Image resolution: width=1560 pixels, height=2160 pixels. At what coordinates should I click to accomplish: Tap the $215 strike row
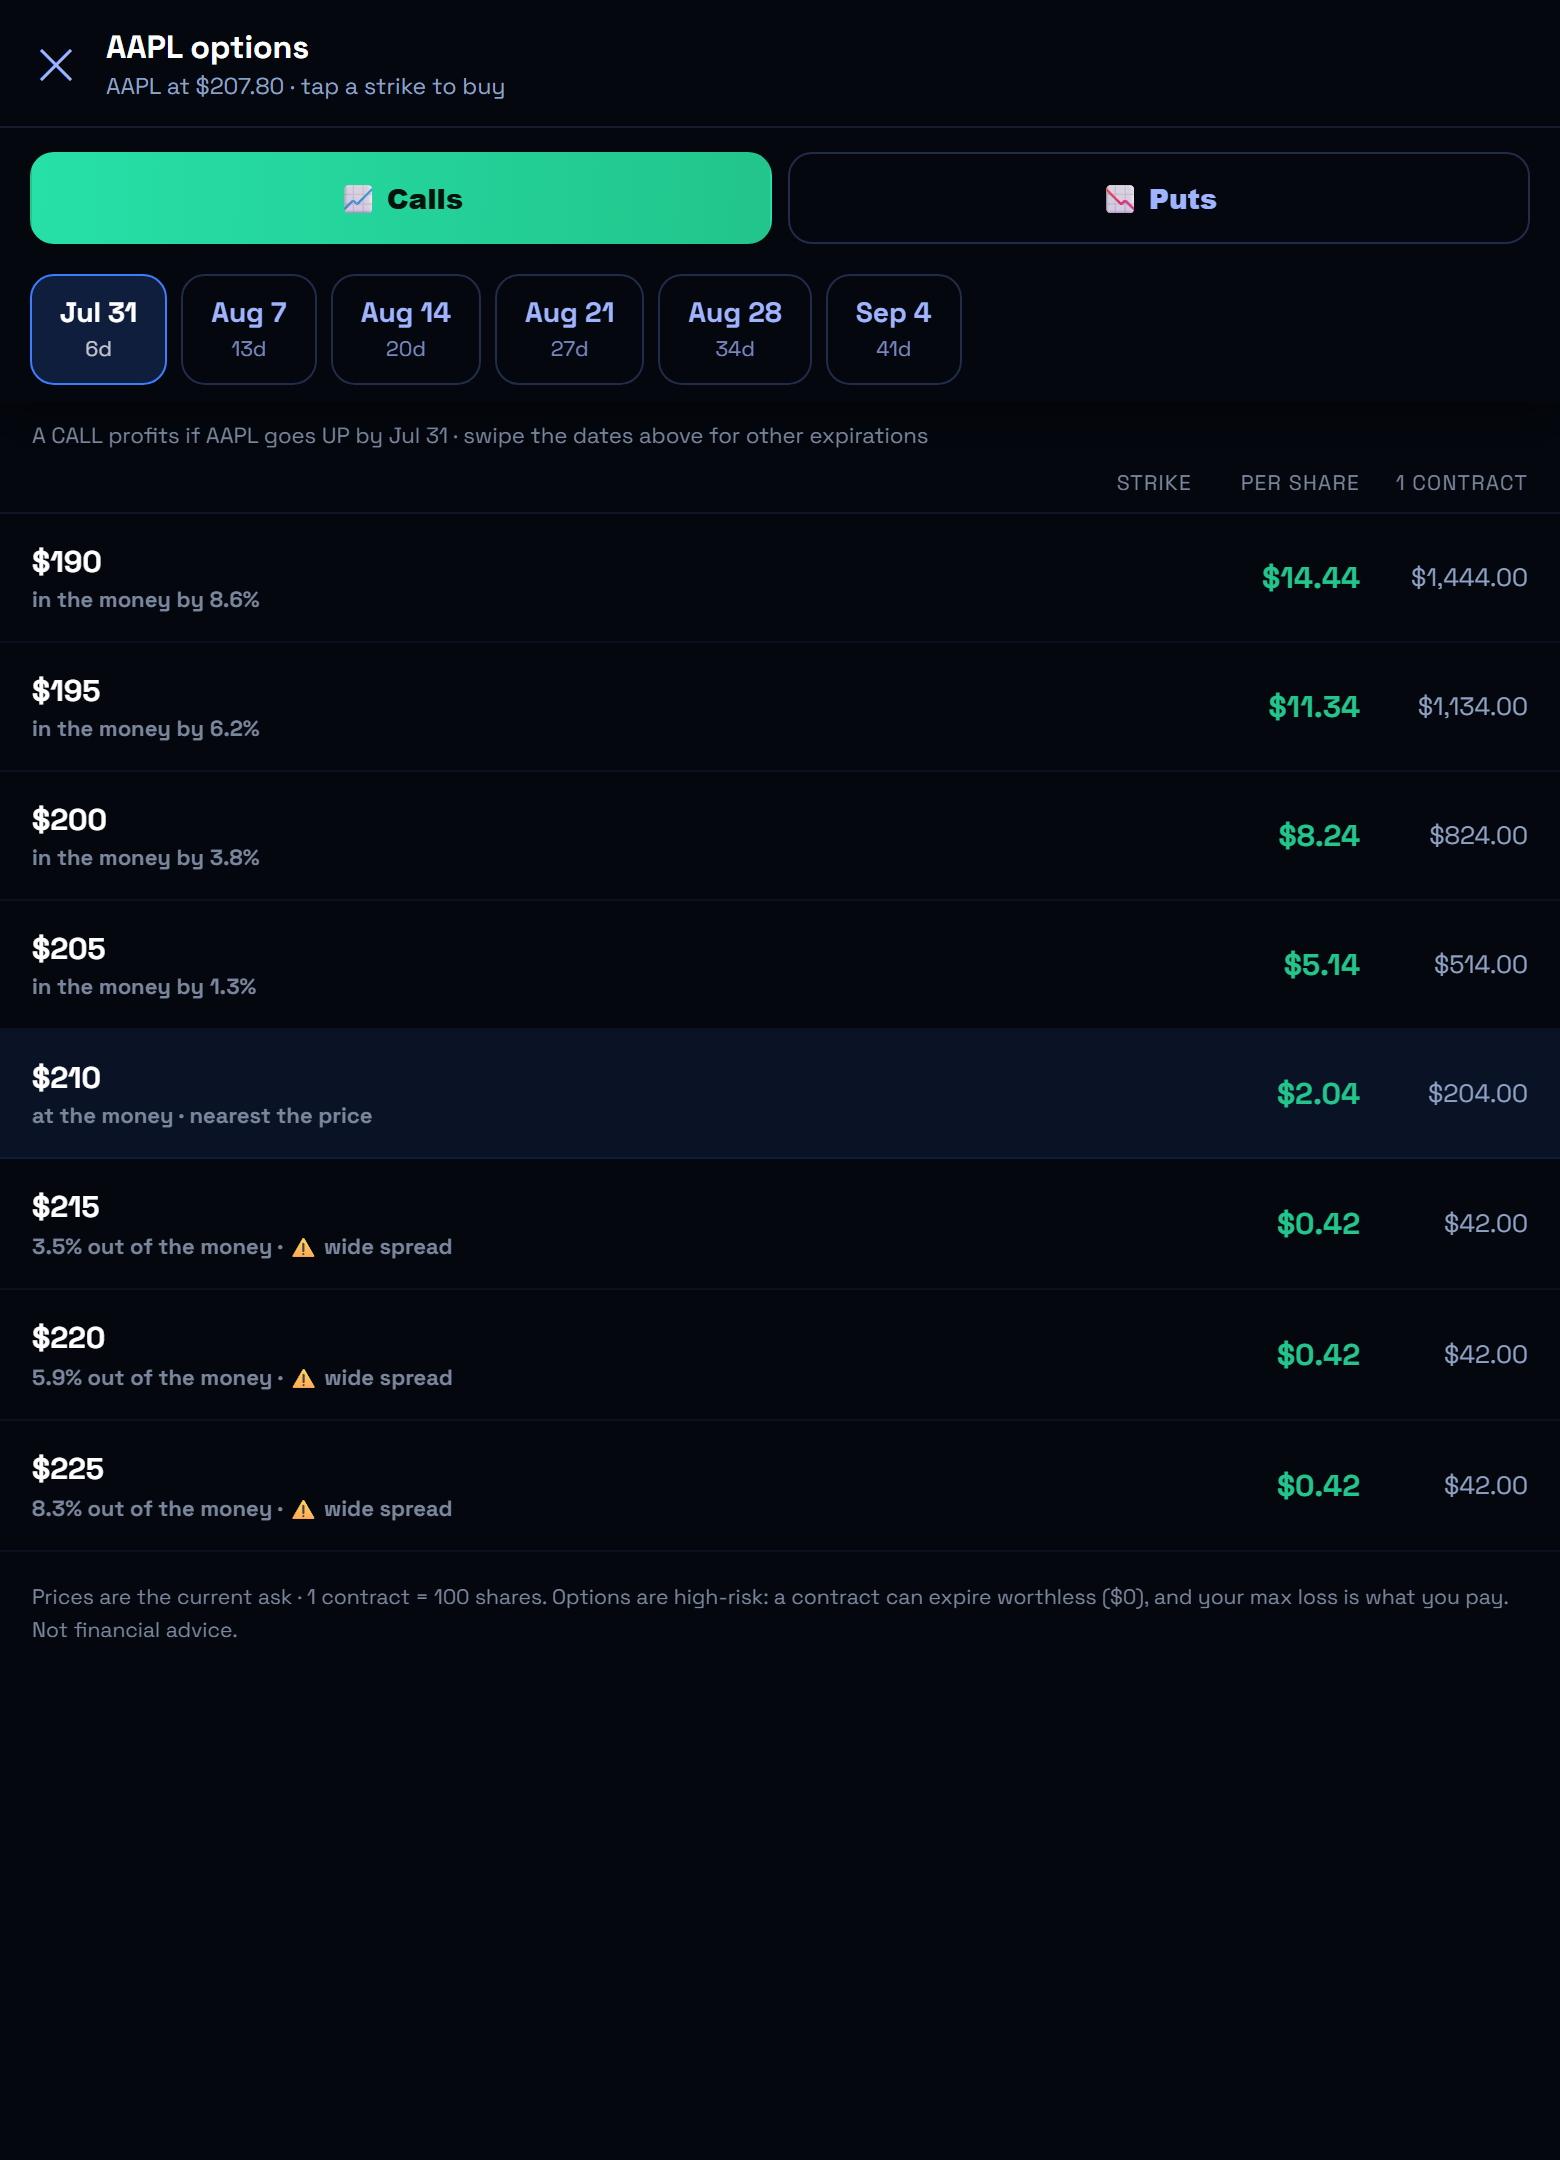[x=780, y=1224]
